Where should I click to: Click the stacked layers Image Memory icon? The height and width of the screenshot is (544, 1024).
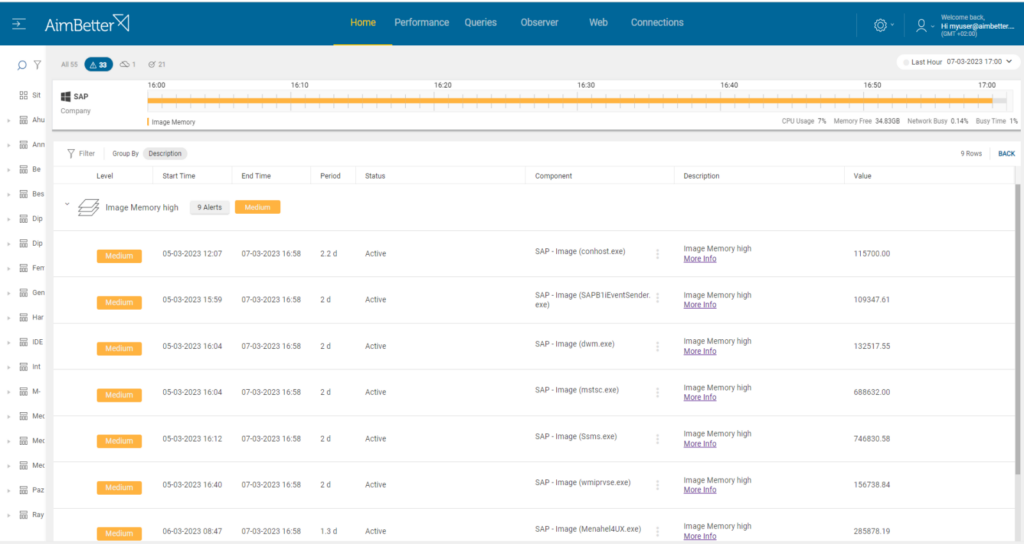88,207
